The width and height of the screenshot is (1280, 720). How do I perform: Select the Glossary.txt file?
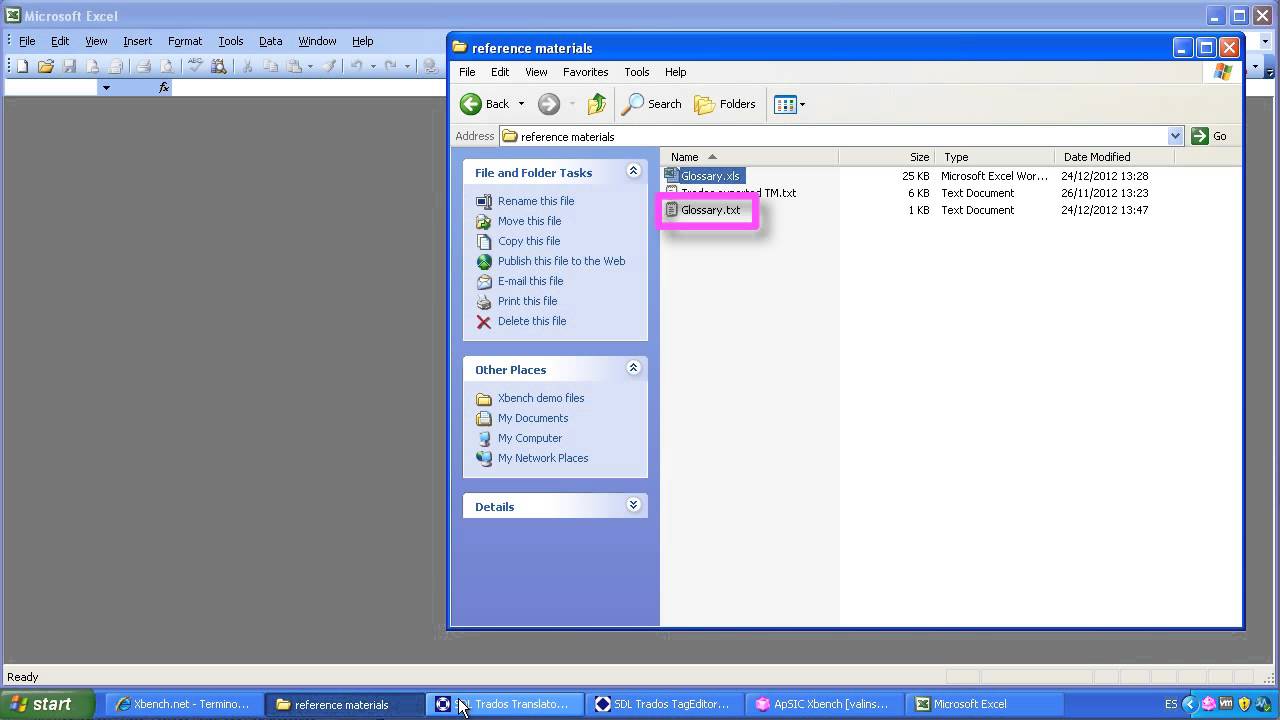(704, 210)
